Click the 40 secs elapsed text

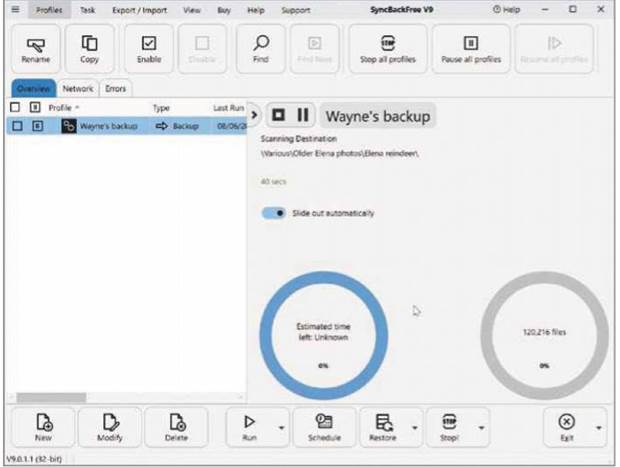[273, 182]
